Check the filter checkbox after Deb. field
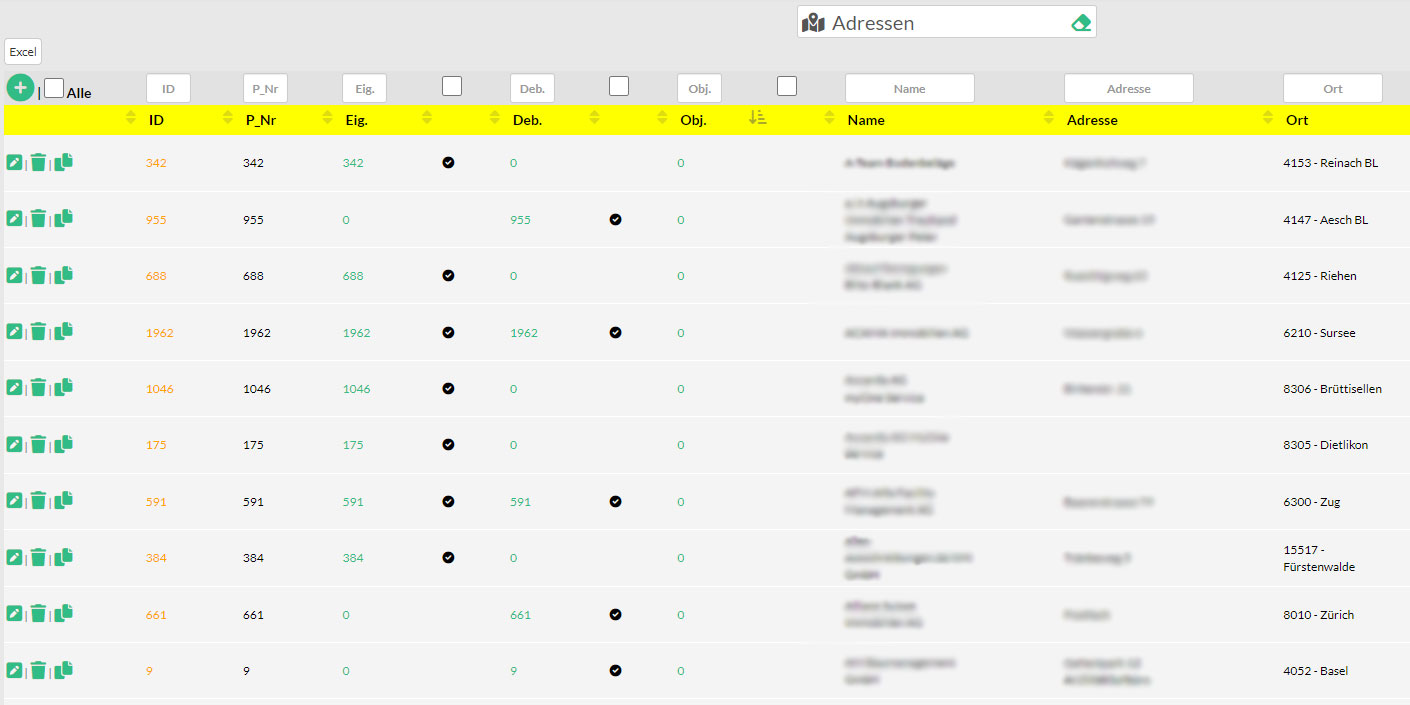 pyautogui.click(x=619, y=87)
